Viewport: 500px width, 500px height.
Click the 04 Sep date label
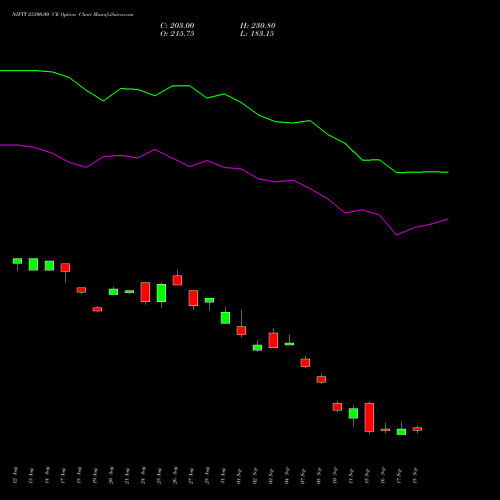click(287, 475)
